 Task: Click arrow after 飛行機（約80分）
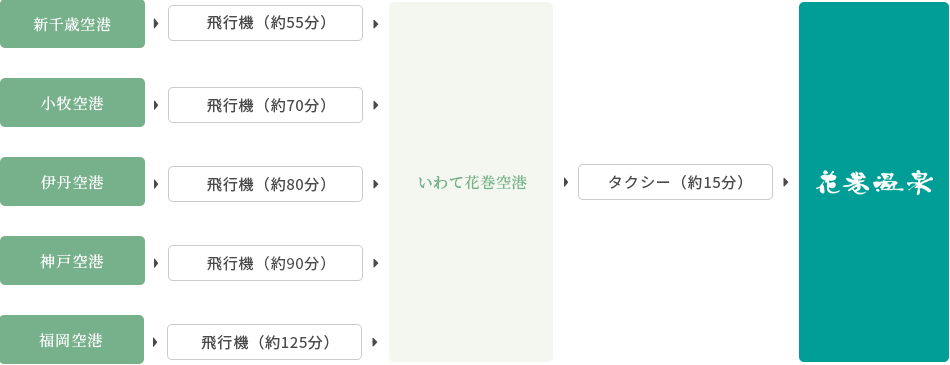(376, 184)
